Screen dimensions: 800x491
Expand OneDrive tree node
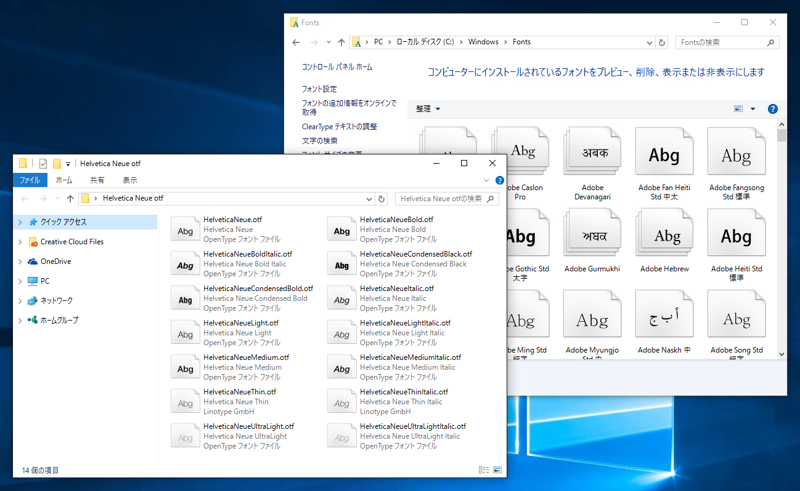tap(20, 261)
